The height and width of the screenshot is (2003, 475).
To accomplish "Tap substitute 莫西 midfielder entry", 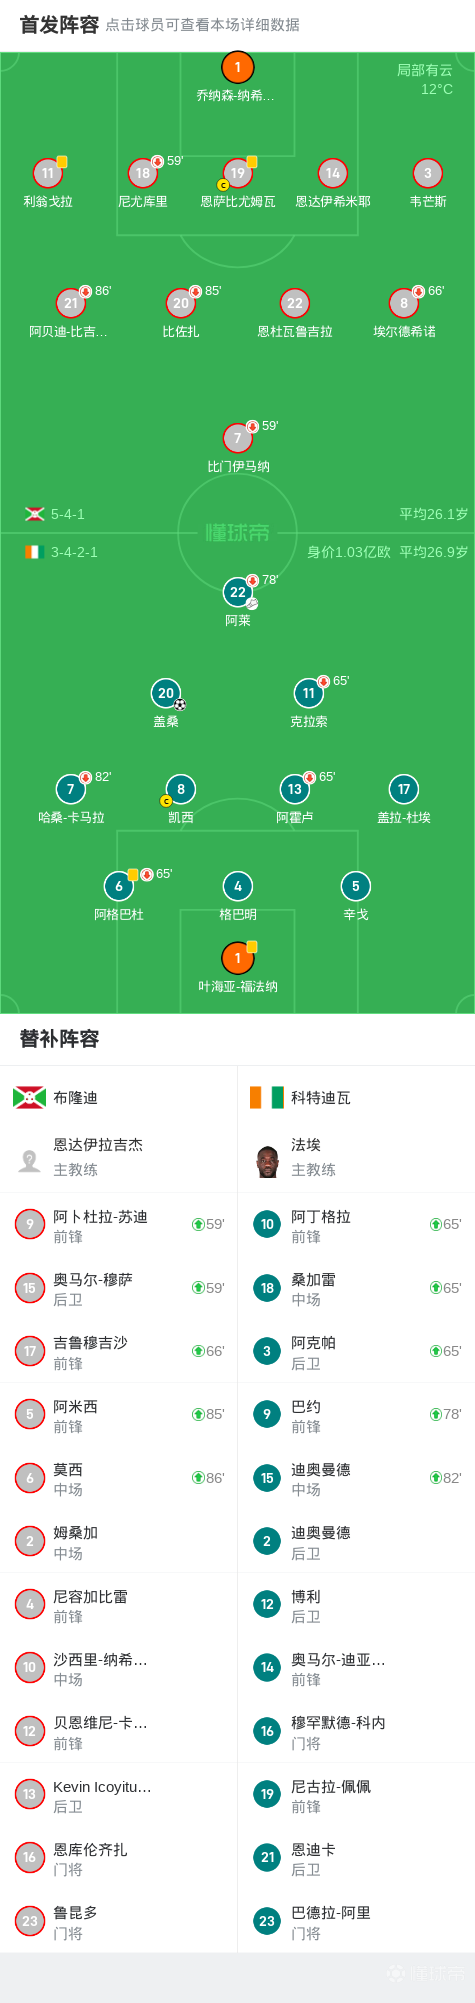I will coord(119,1478).
